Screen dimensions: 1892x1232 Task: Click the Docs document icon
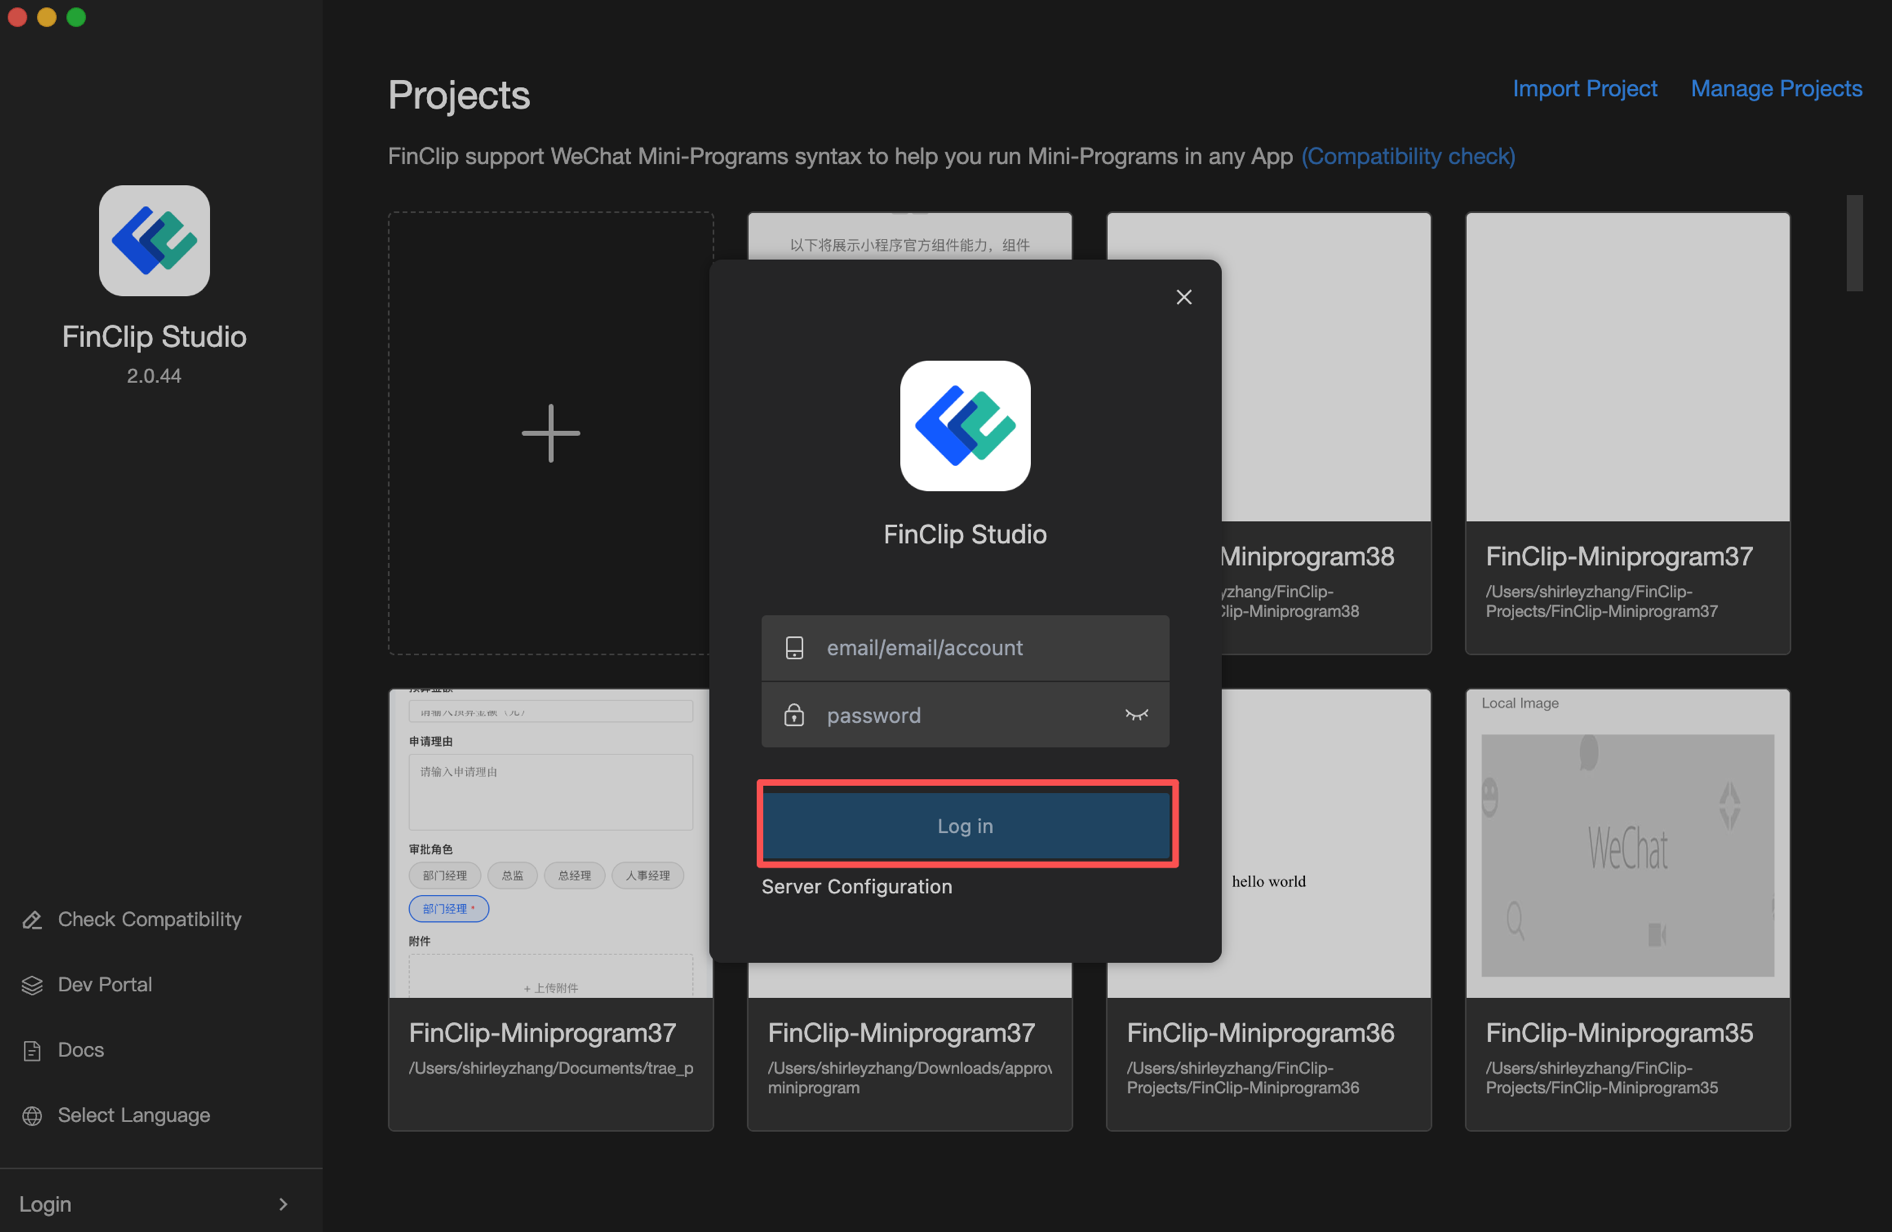pos(32,1050)
